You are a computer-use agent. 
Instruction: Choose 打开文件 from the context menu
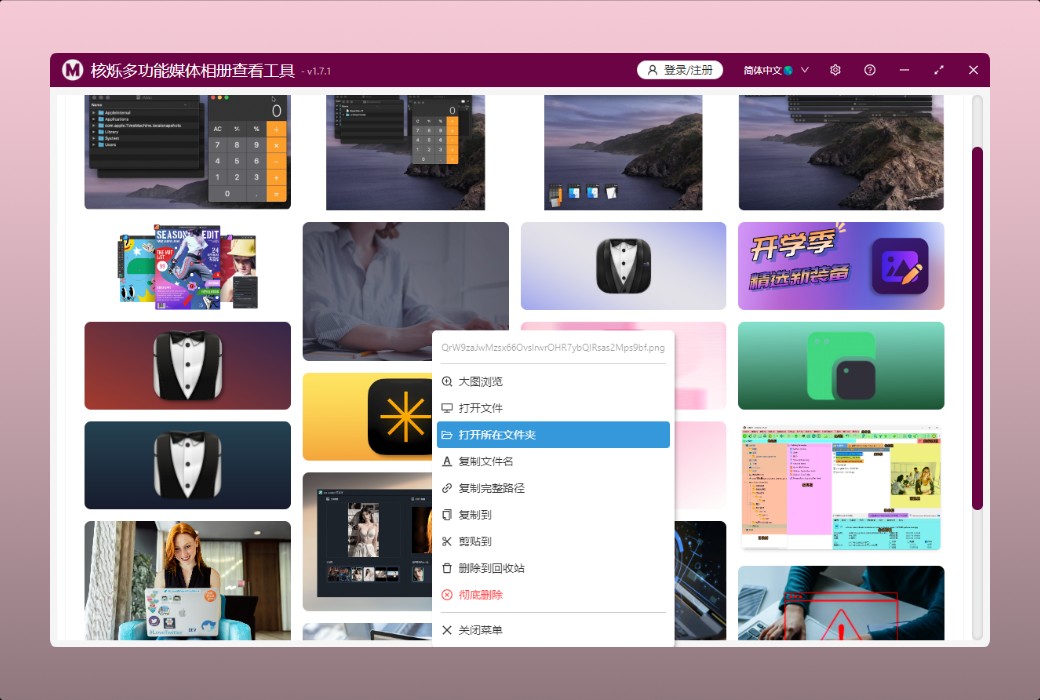480,408
